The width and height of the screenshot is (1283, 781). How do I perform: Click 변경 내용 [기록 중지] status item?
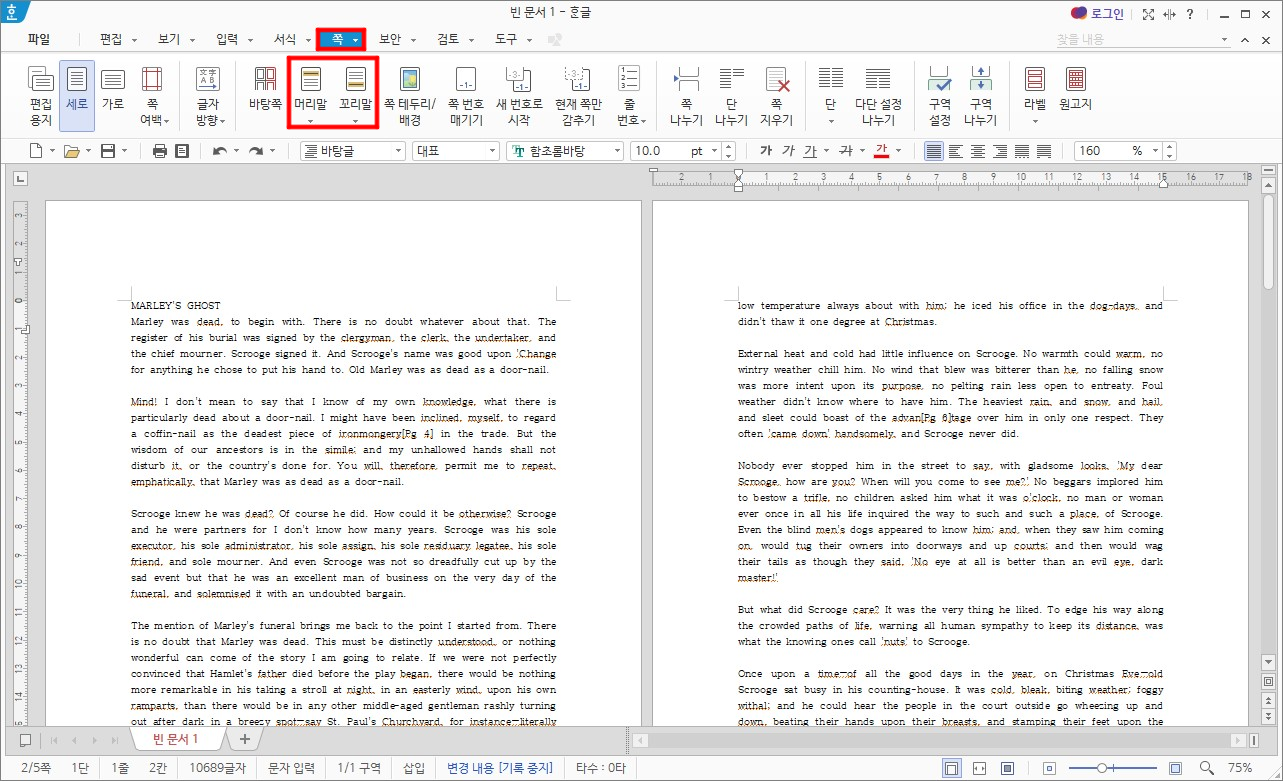click(x=500, y=768)
